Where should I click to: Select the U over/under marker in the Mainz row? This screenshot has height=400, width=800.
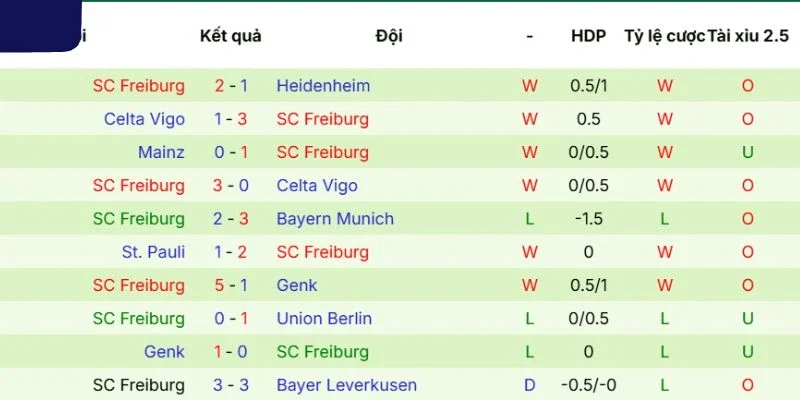tap(747, 152)
